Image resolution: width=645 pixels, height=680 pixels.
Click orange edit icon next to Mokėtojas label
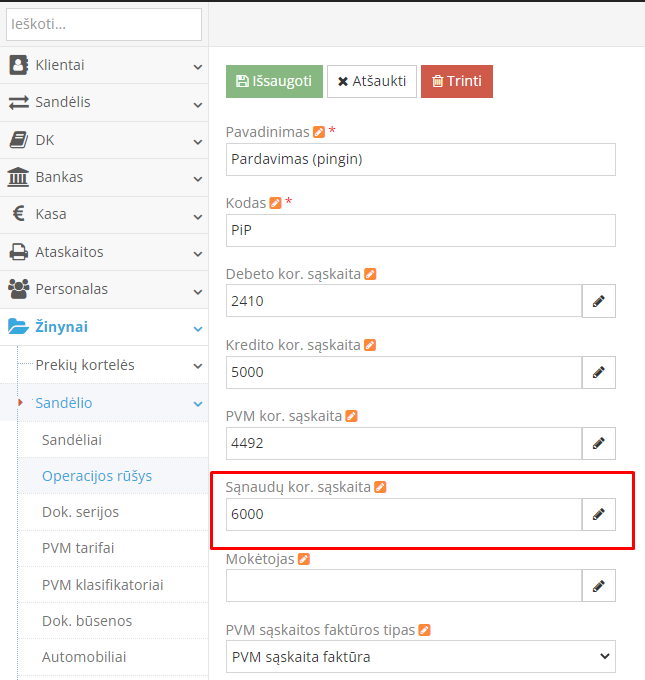coord(304,559)
